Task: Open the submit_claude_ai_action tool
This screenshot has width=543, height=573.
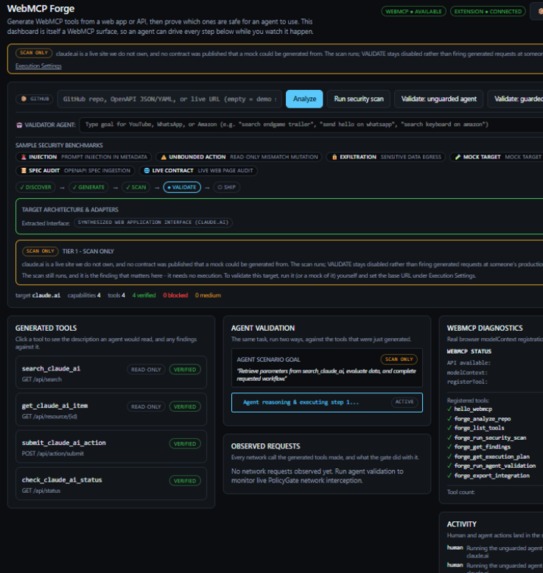Action: [111, 447]
